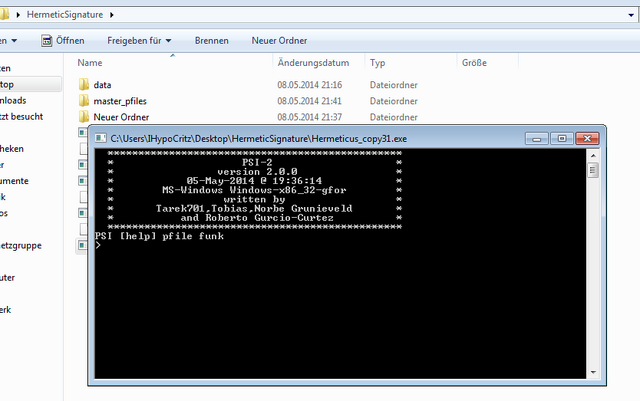This screenshot has height=401, width=640.
Task: Click the console window title bar icon
Action: coord(100,138)
